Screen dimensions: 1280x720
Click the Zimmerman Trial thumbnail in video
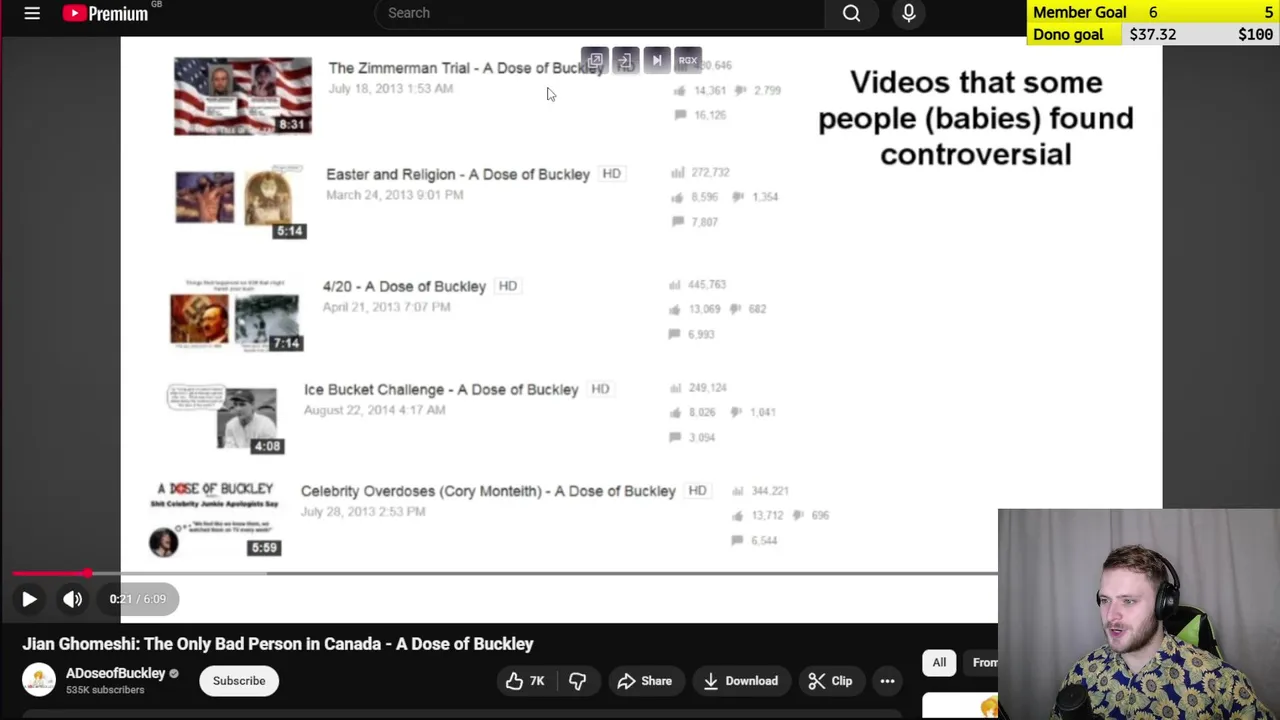tap(243, 96)
